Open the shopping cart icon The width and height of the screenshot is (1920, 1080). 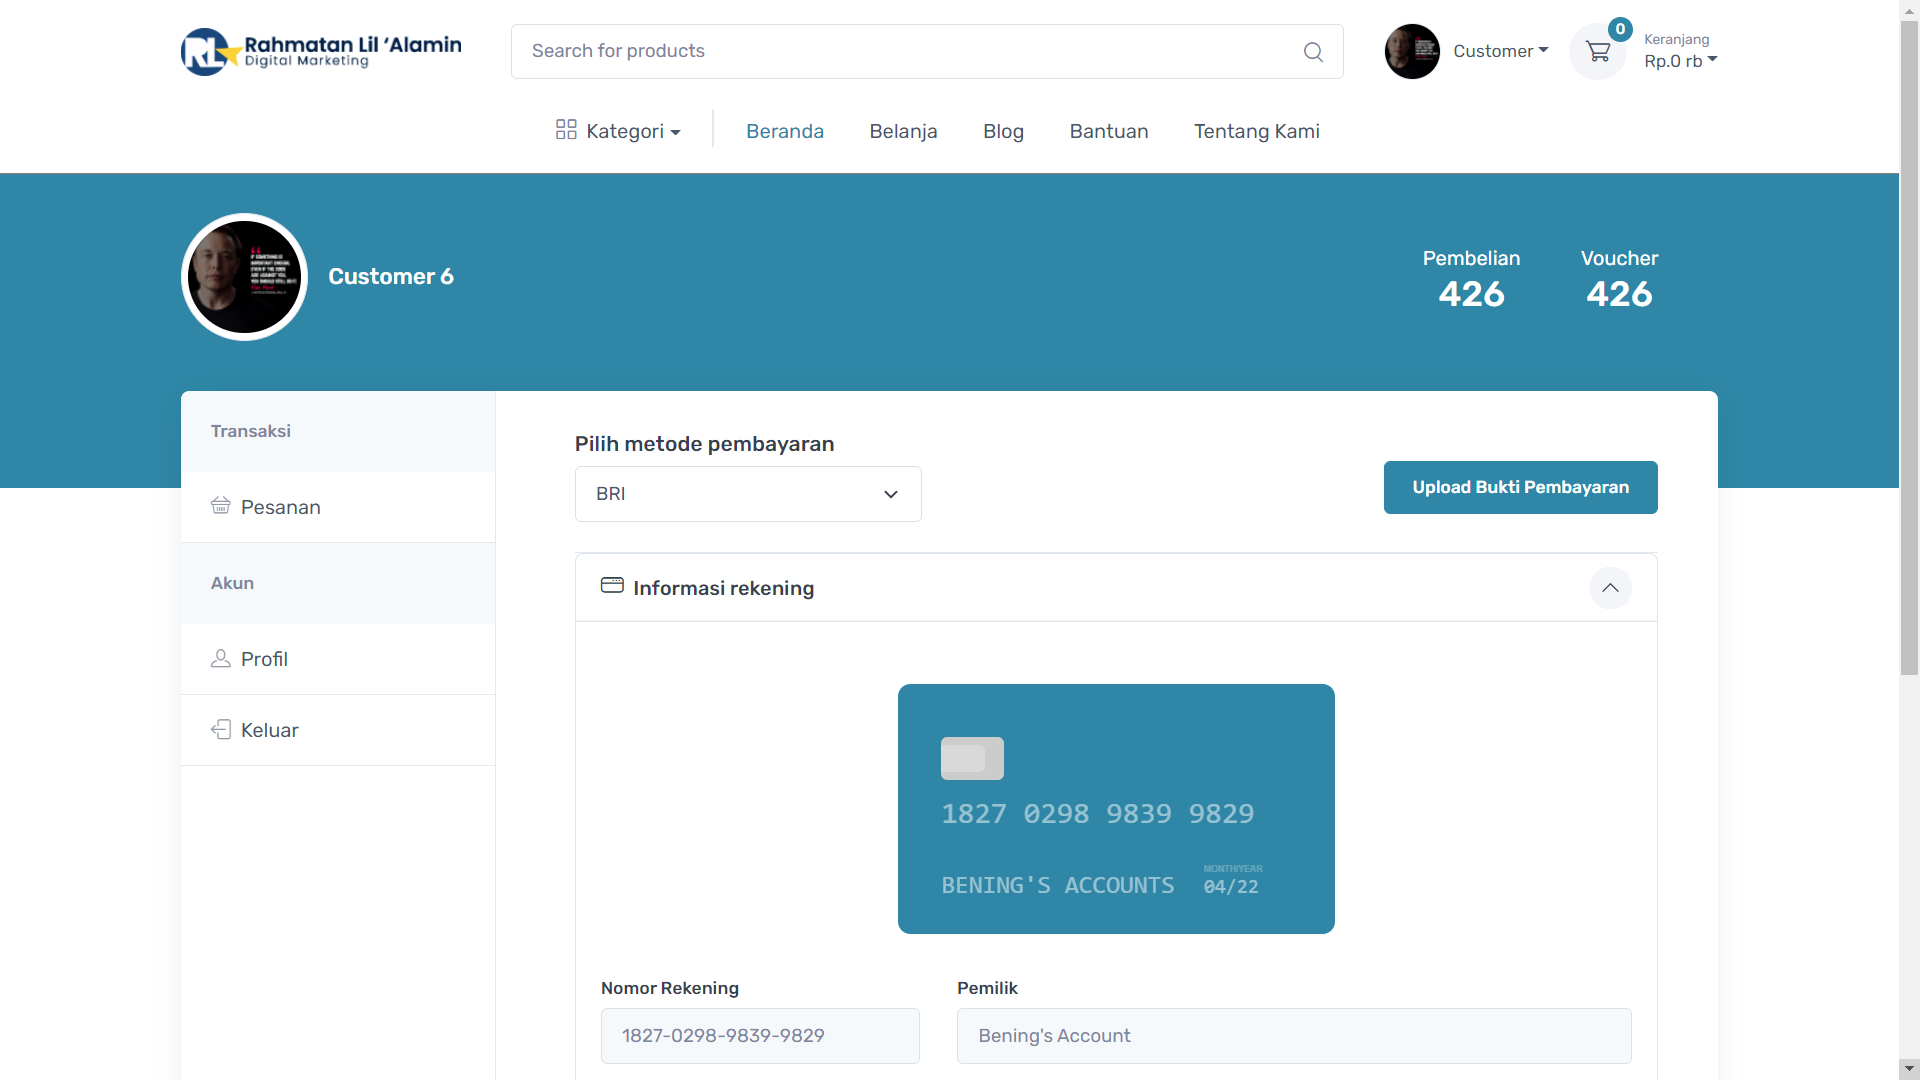1598,52
